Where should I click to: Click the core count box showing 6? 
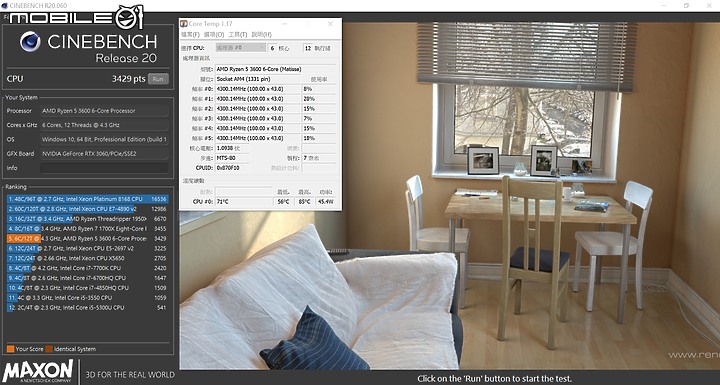click(273, 48)
